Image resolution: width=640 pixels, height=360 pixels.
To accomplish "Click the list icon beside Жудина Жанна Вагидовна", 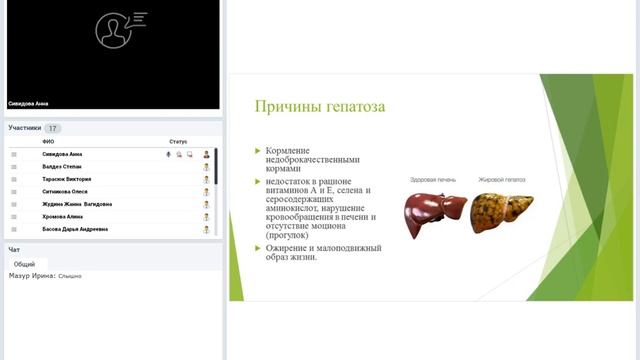I will click(14, 204).
